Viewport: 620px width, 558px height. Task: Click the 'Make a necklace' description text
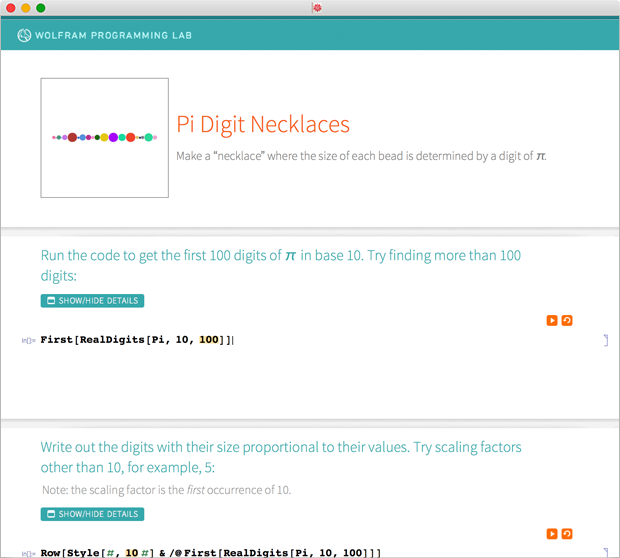click(x=361, y=156)
